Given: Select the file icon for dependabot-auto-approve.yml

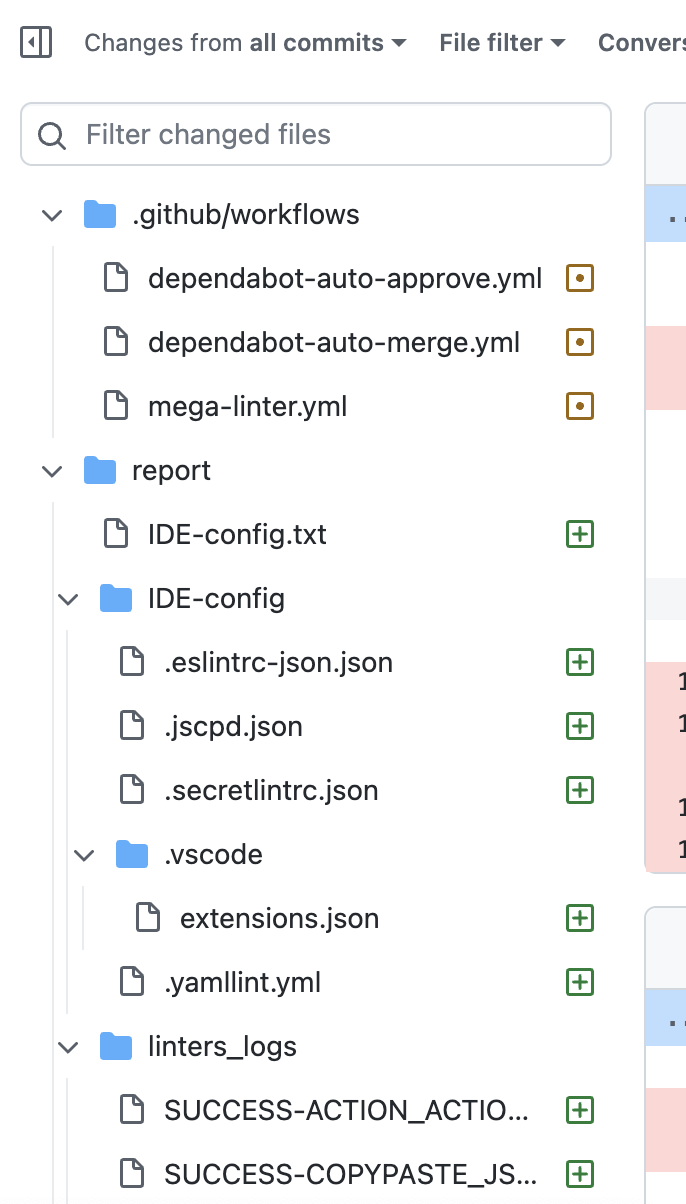Looking at the screenshot, I should tap(115, 278).
